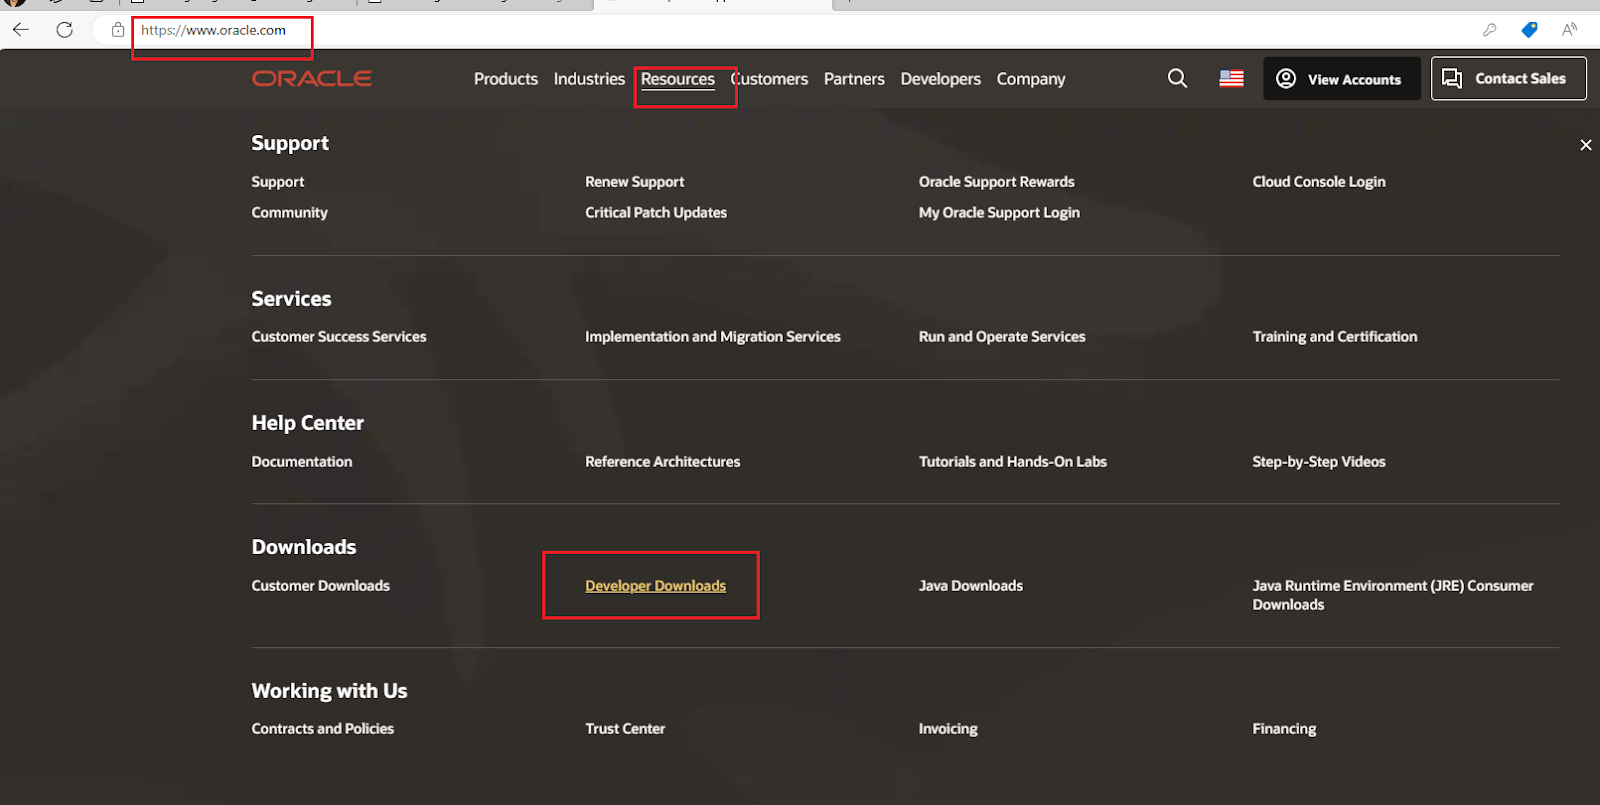Click the Developer Downloads link
The image size is (1600, 805).
point(656,586)
